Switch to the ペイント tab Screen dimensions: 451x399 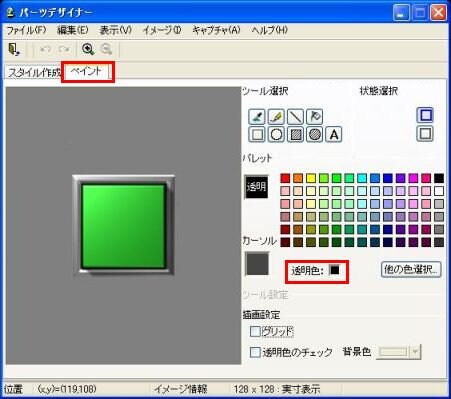point(87,71)
